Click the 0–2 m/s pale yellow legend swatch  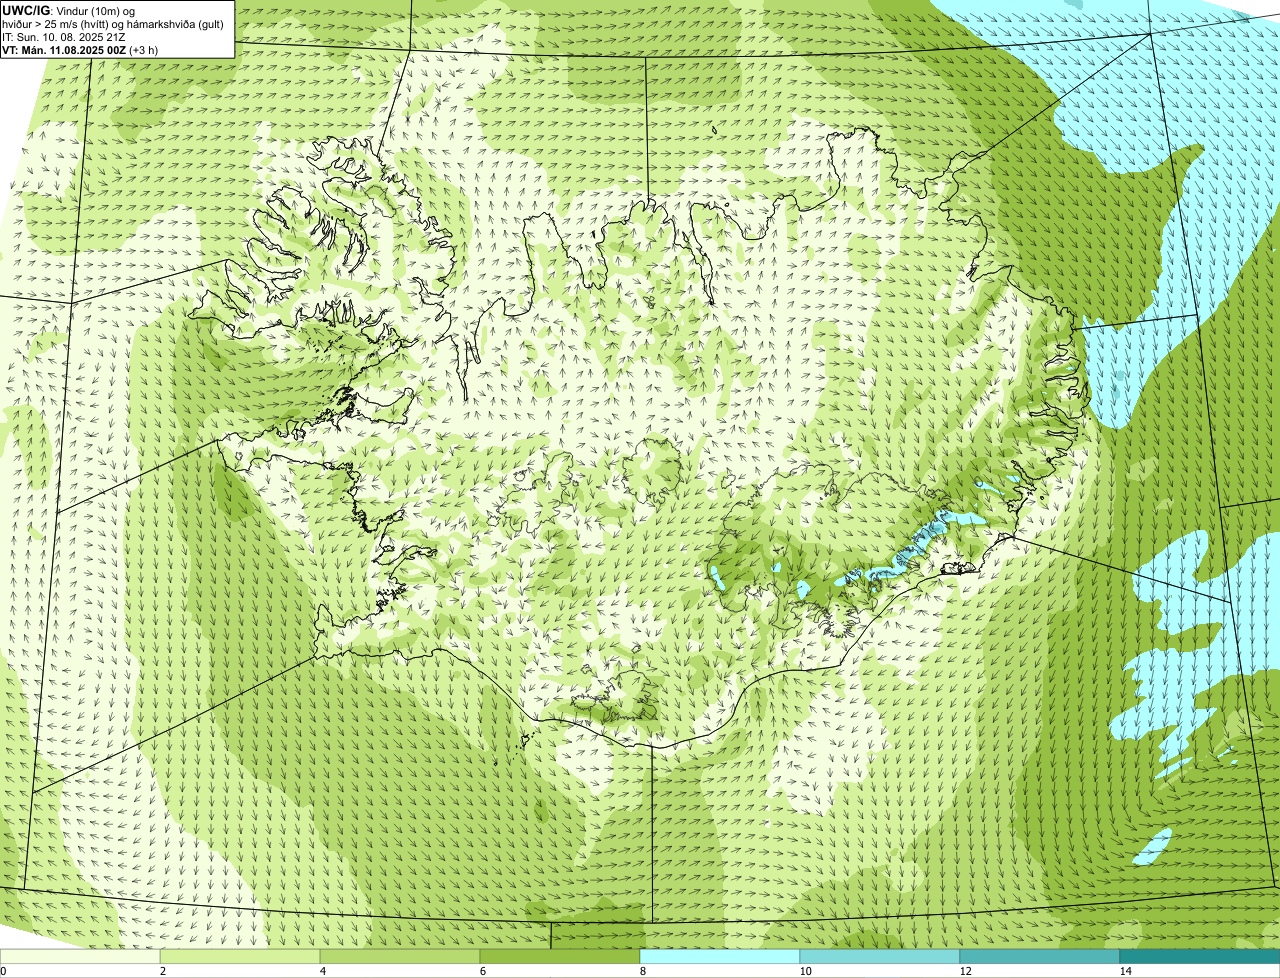(x=80, y=956)
